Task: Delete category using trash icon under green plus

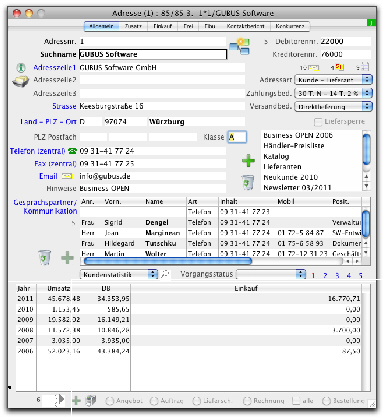Action: 248,182
